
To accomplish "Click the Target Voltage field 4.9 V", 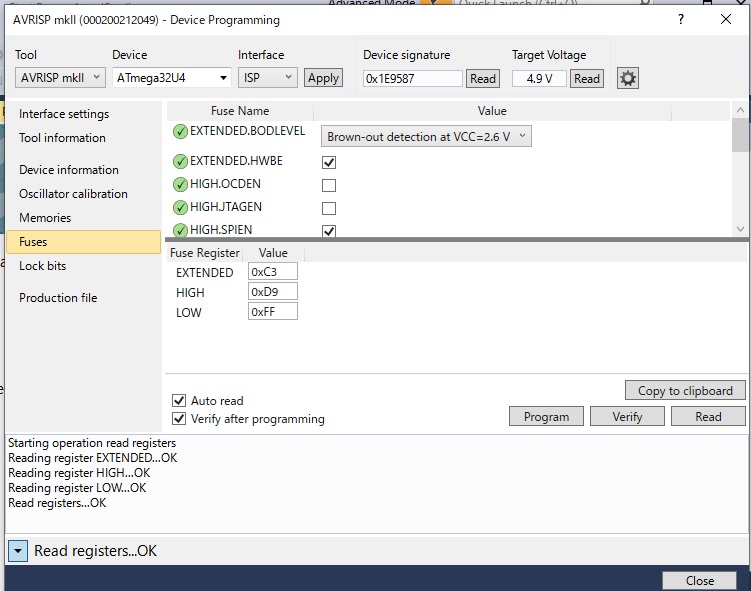I will coord(539,79).
